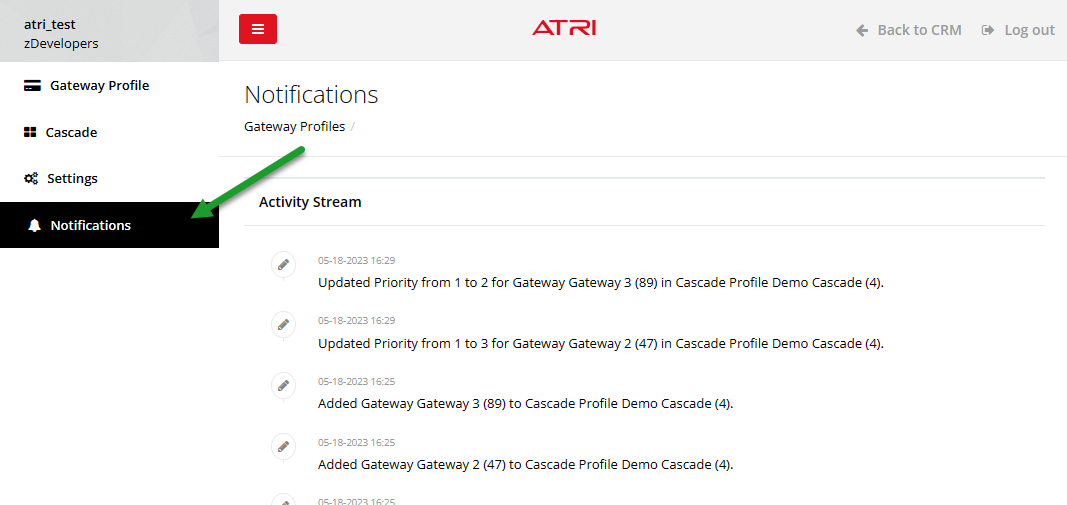Click the Gateway Profile card icon

pos(32,86)
